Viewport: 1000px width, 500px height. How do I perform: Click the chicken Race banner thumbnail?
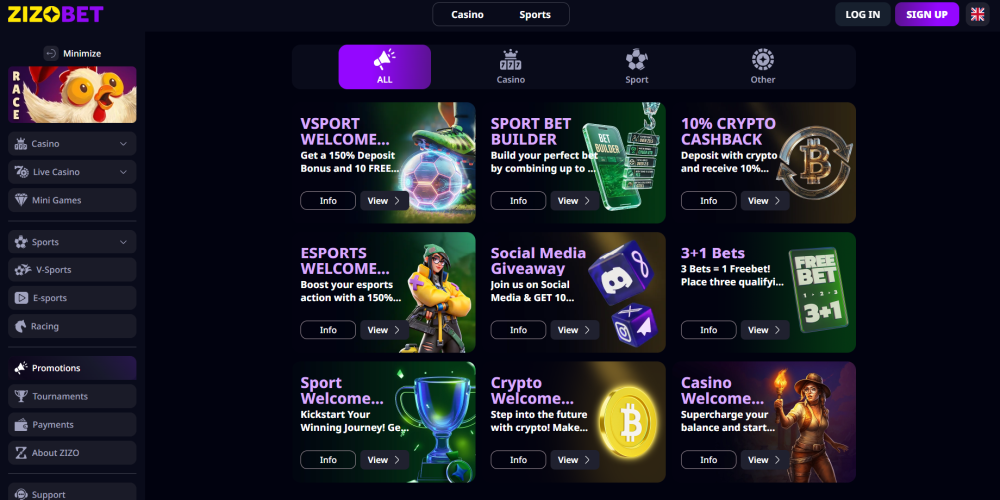point(72,94)
